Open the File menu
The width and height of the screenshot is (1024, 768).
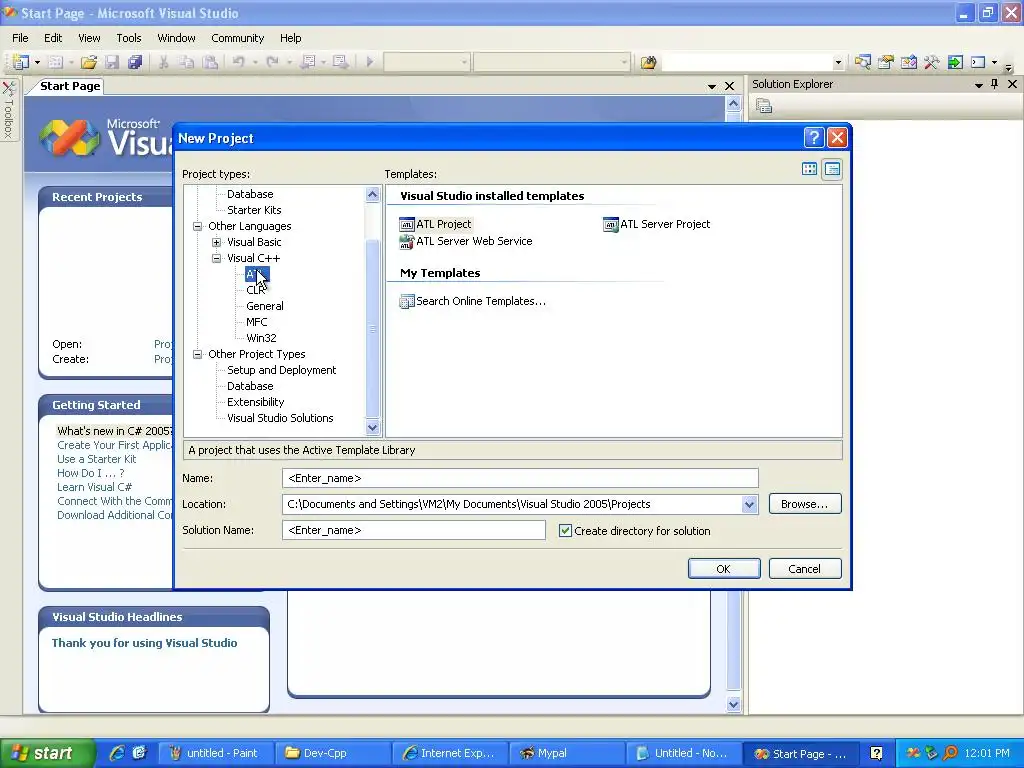click(x=20, y=38)
